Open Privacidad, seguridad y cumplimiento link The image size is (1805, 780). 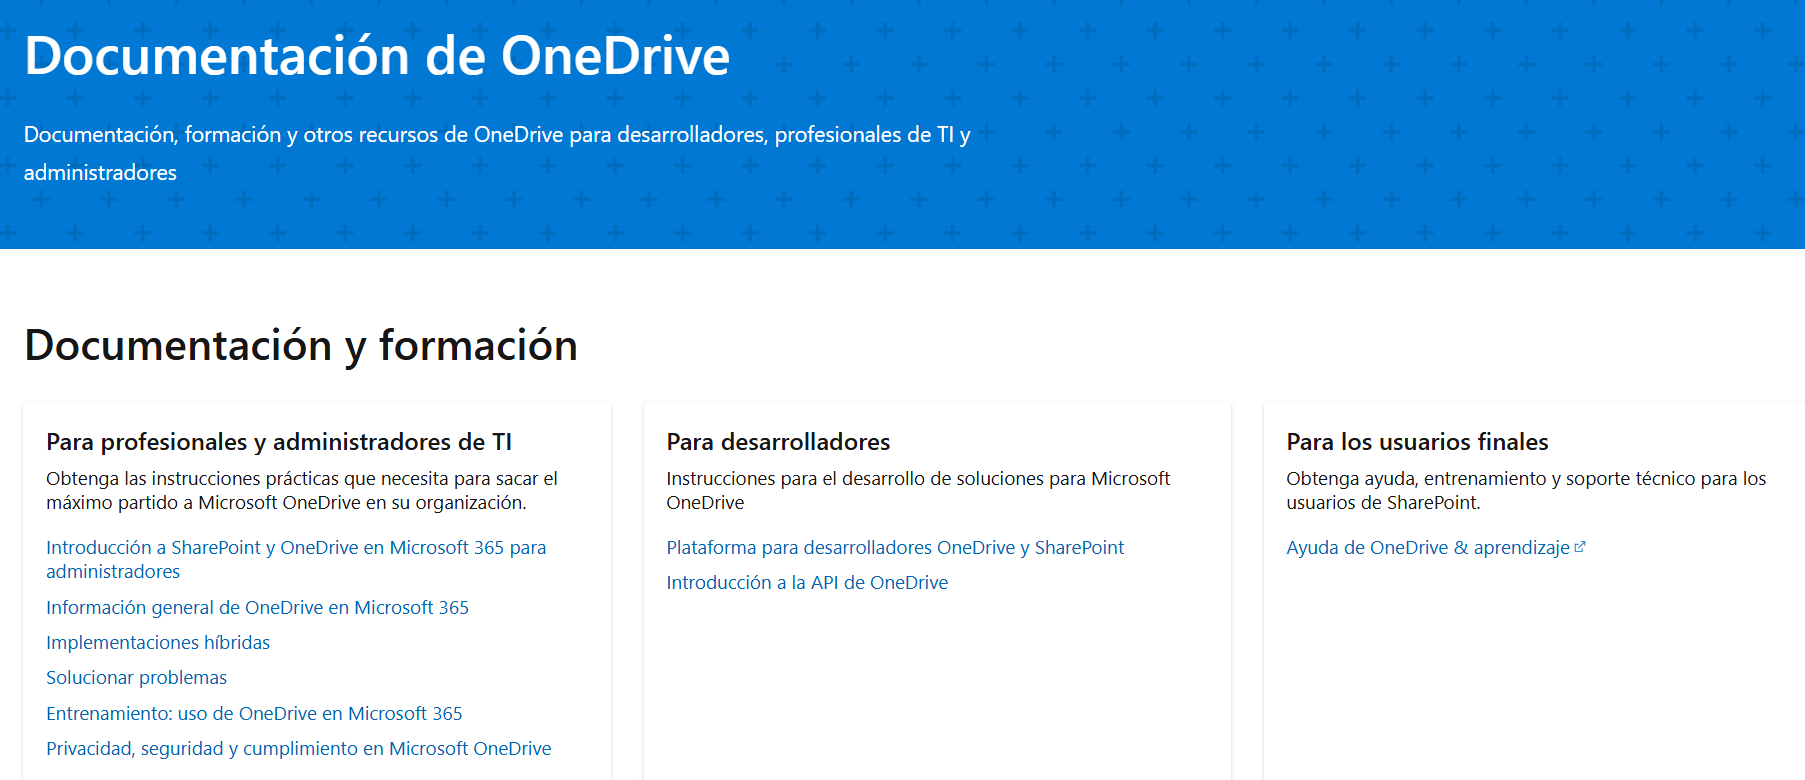coord(298,749)
